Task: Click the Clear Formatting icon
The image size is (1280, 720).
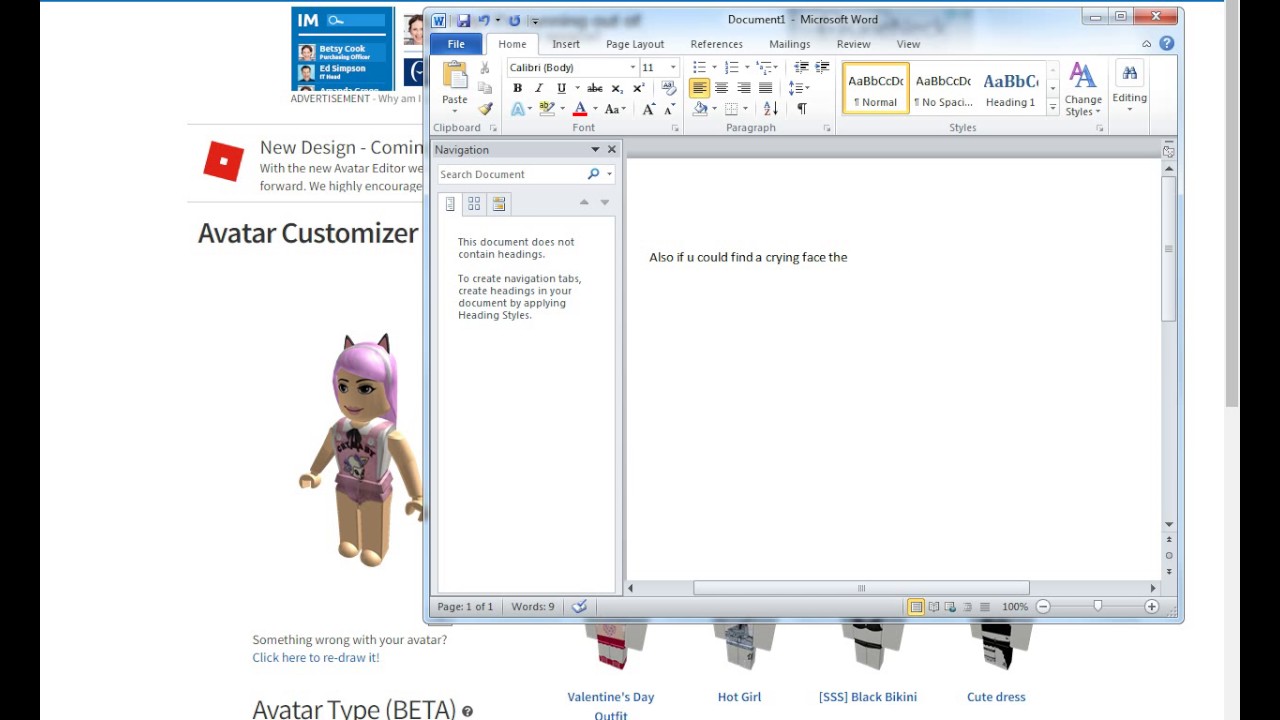Action: pos(669,88)
